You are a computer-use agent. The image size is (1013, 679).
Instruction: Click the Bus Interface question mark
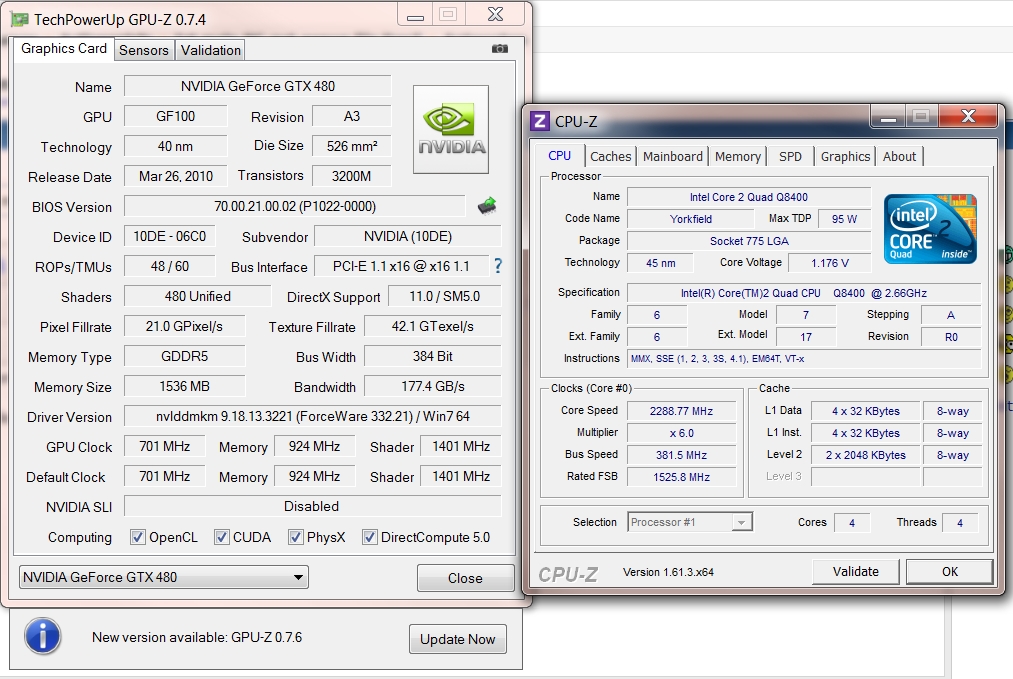click(x=497, y=266)
